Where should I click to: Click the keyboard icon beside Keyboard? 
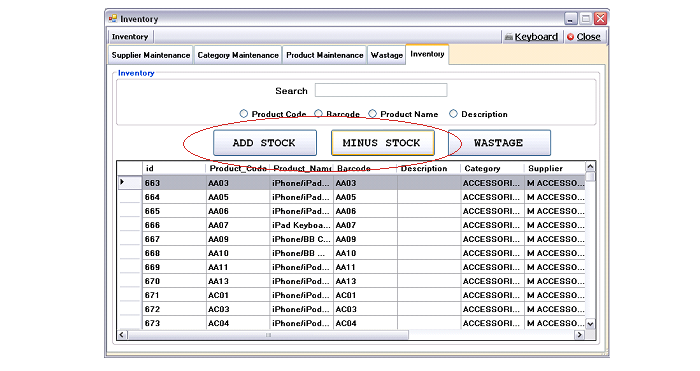pos(508,37)
